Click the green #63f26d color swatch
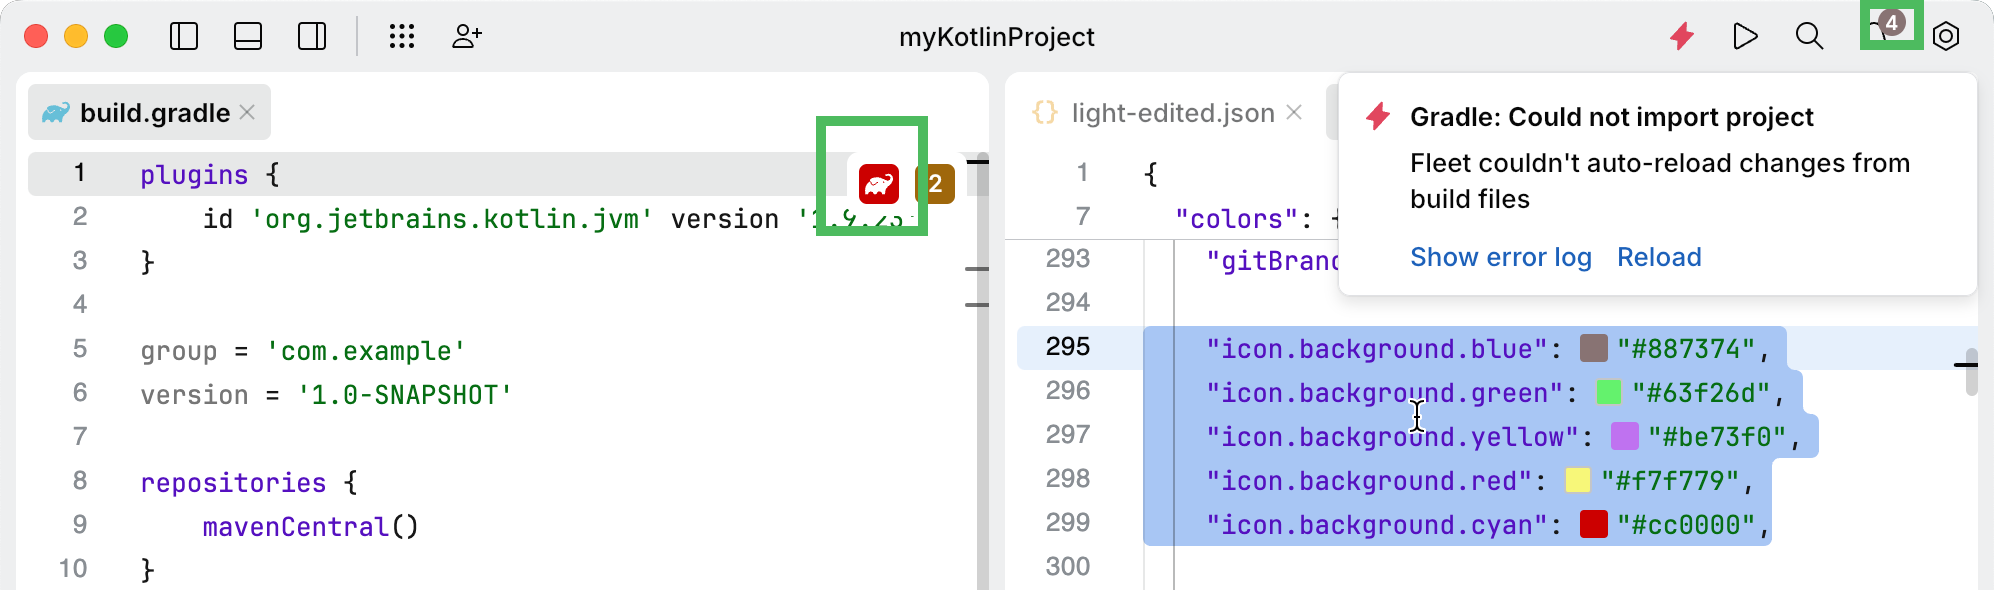This screenshot has height=590, width=1994. pos(1609,392)
